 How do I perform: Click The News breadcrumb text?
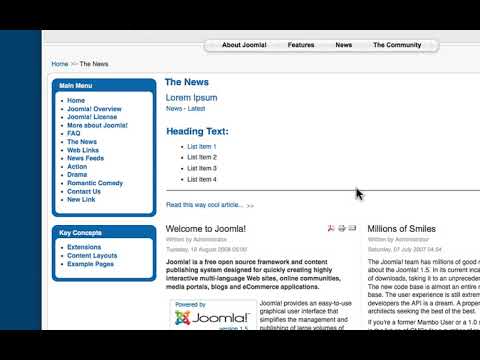coord(94,64)
